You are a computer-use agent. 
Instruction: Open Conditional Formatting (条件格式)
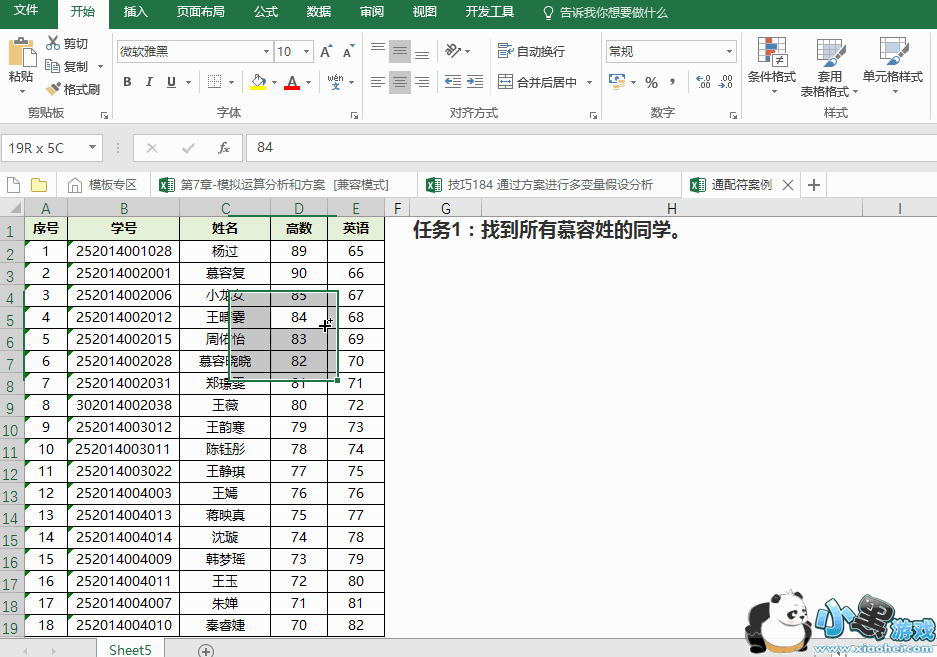(x=771, y=66)
